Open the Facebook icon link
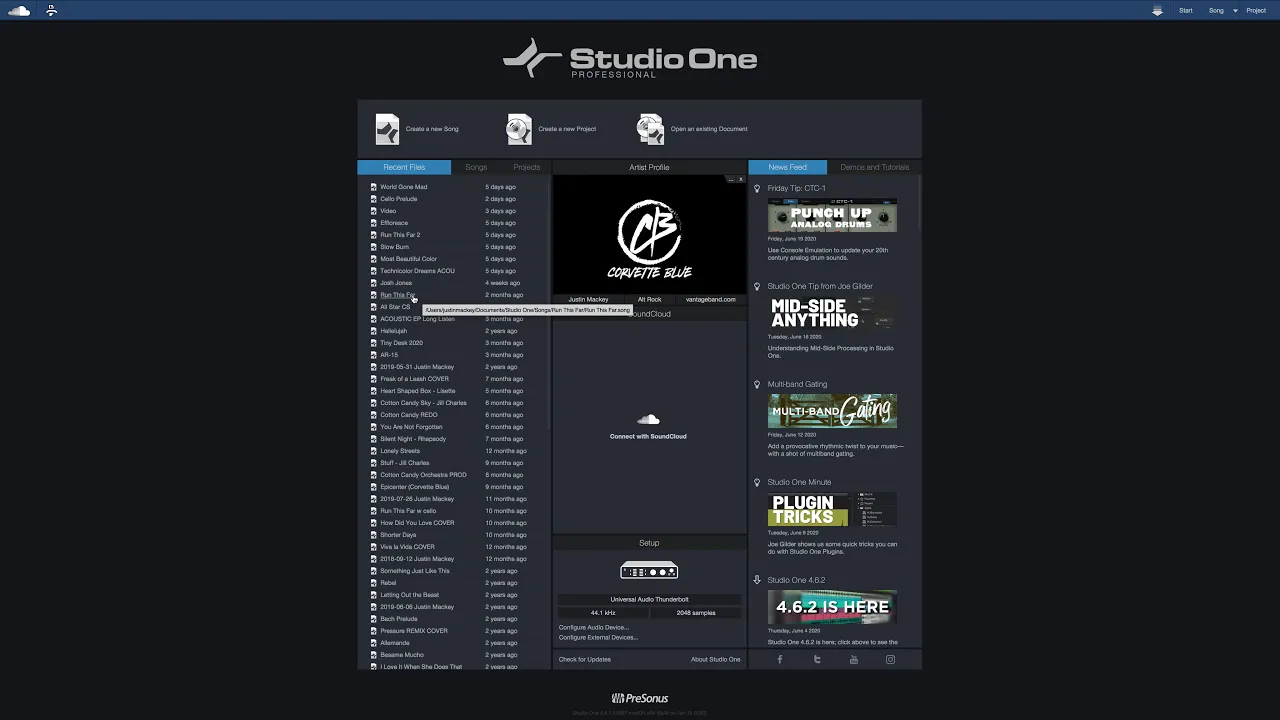This screenshot has height=720, width=1280. [x=780, y=659]
